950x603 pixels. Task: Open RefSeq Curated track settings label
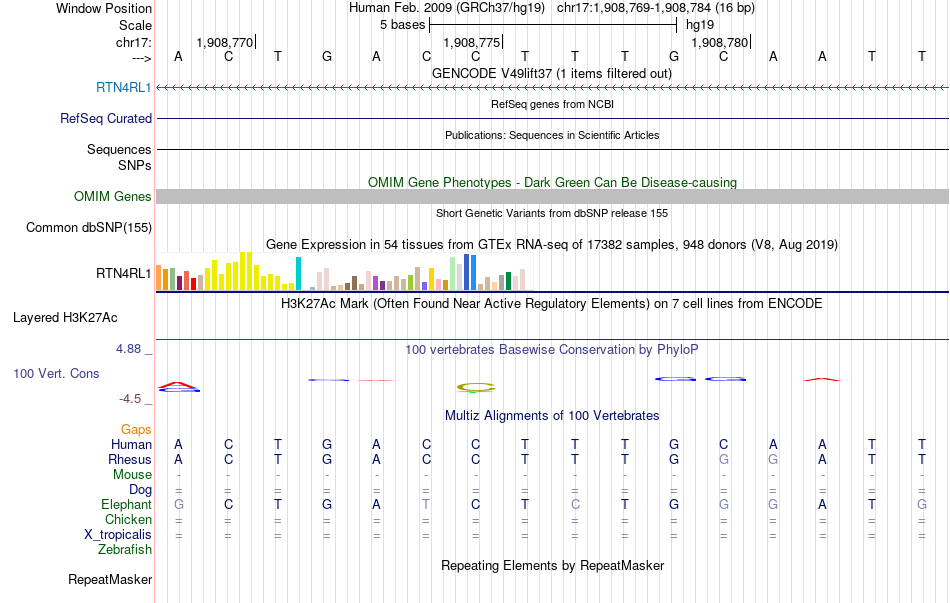click(106, 118)
